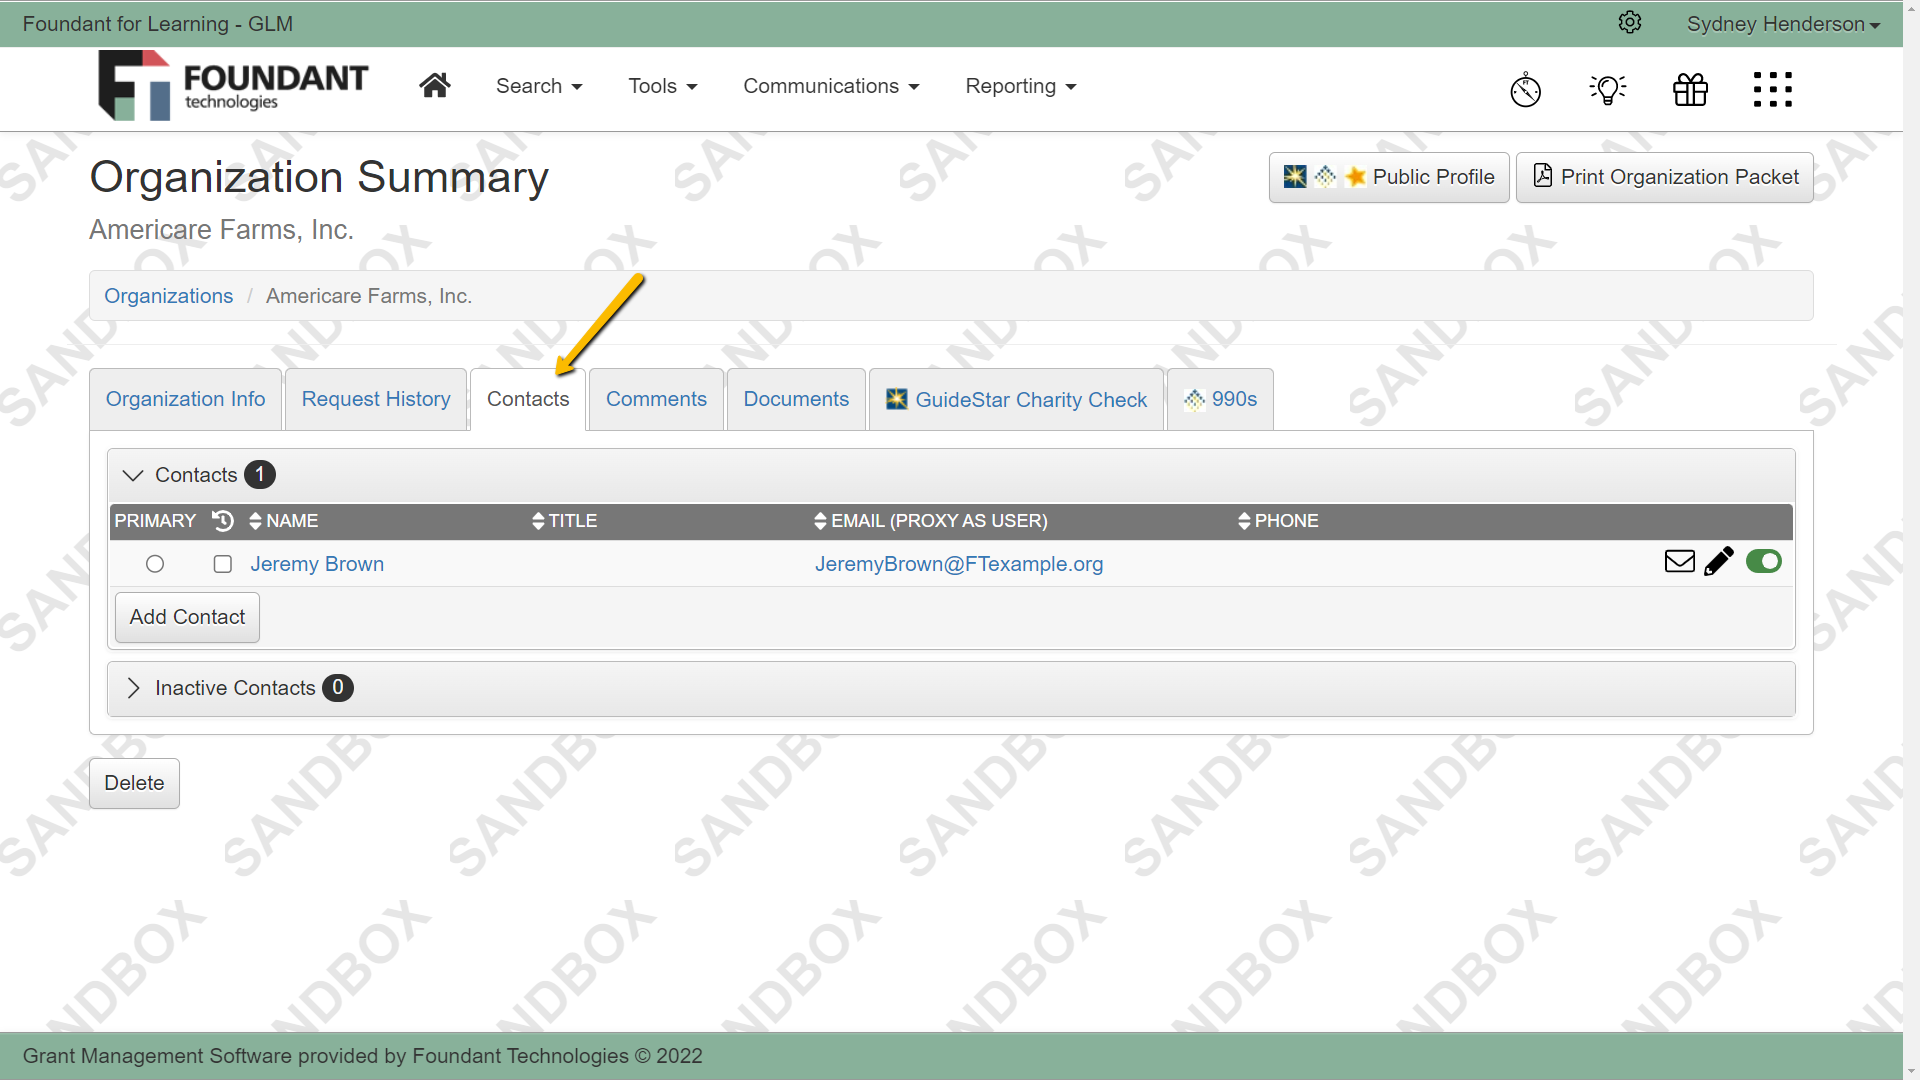Image resolution: width=1920 pixels, height=1080 pixels.
Task: Switch to the Request History tab
Action: (375, 399)
